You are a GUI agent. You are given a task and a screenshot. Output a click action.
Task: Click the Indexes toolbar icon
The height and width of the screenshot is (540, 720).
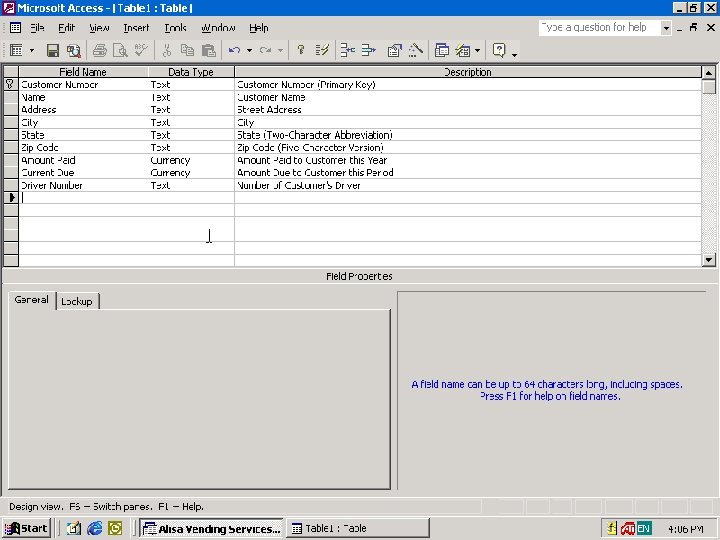pos(322,50)
